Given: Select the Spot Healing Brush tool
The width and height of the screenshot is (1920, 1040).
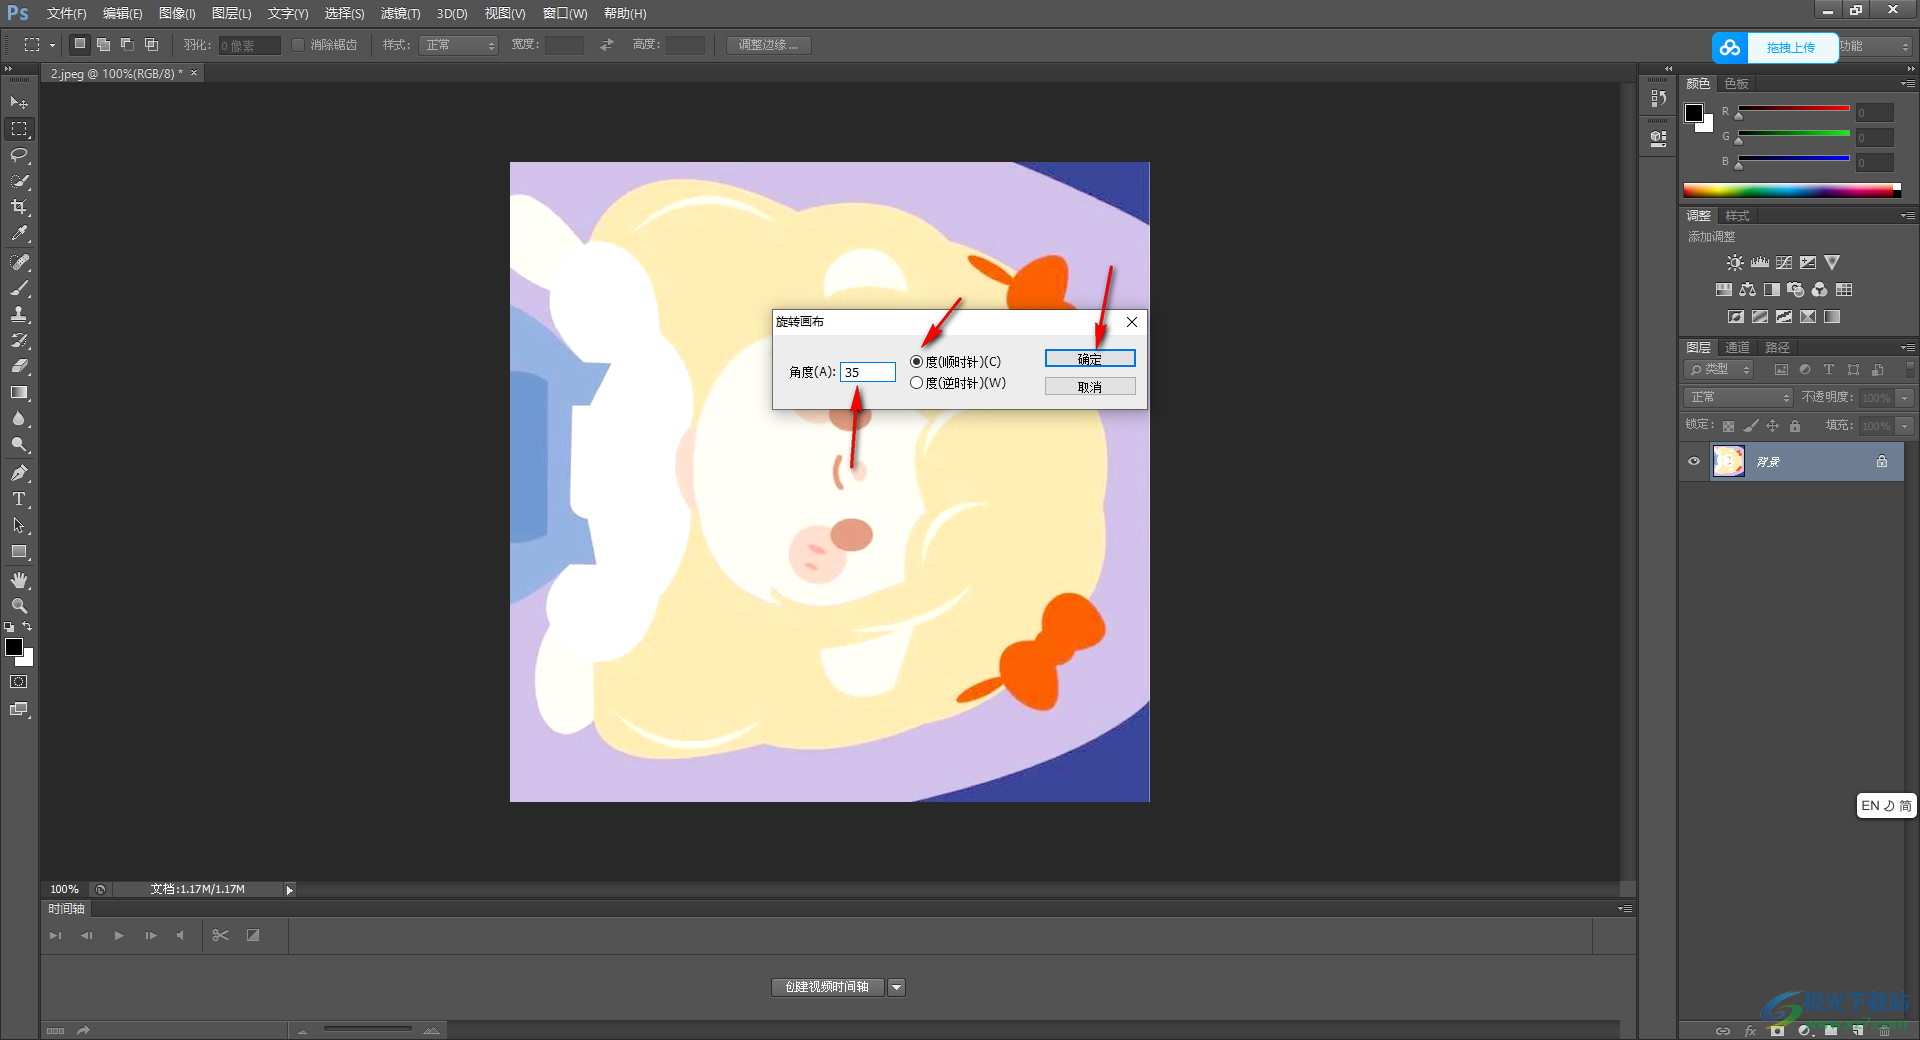Looking at the screenshot, I should 19,262.
